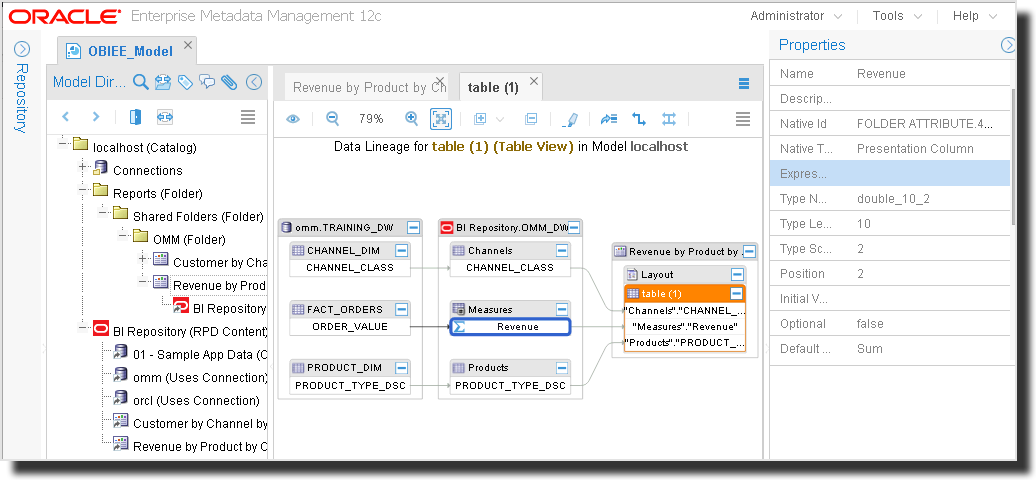The height and width of the screenshot is (480, 1036).
Task: Collapse orange table (1) node
Action: pyautogui.click(x=737, y=294)
